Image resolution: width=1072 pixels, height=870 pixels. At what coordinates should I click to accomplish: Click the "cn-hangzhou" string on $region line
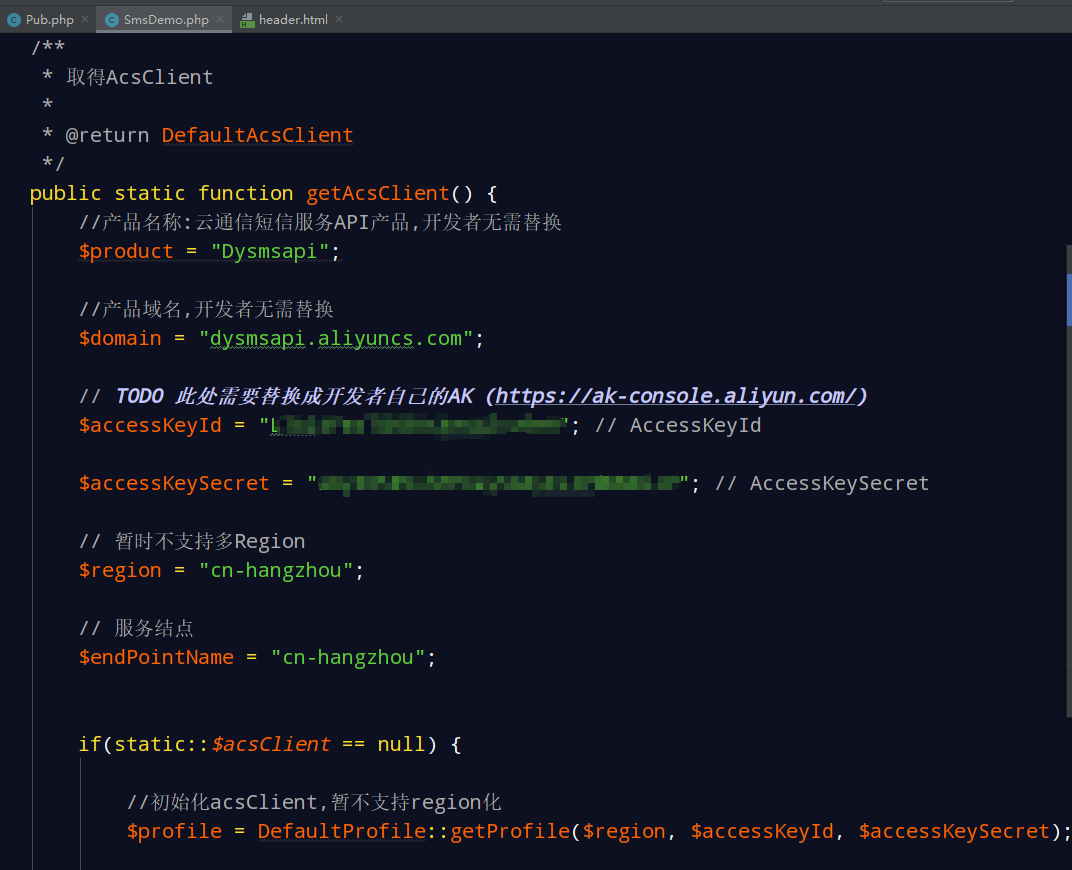pyautogui.click(x=276, y=570)
